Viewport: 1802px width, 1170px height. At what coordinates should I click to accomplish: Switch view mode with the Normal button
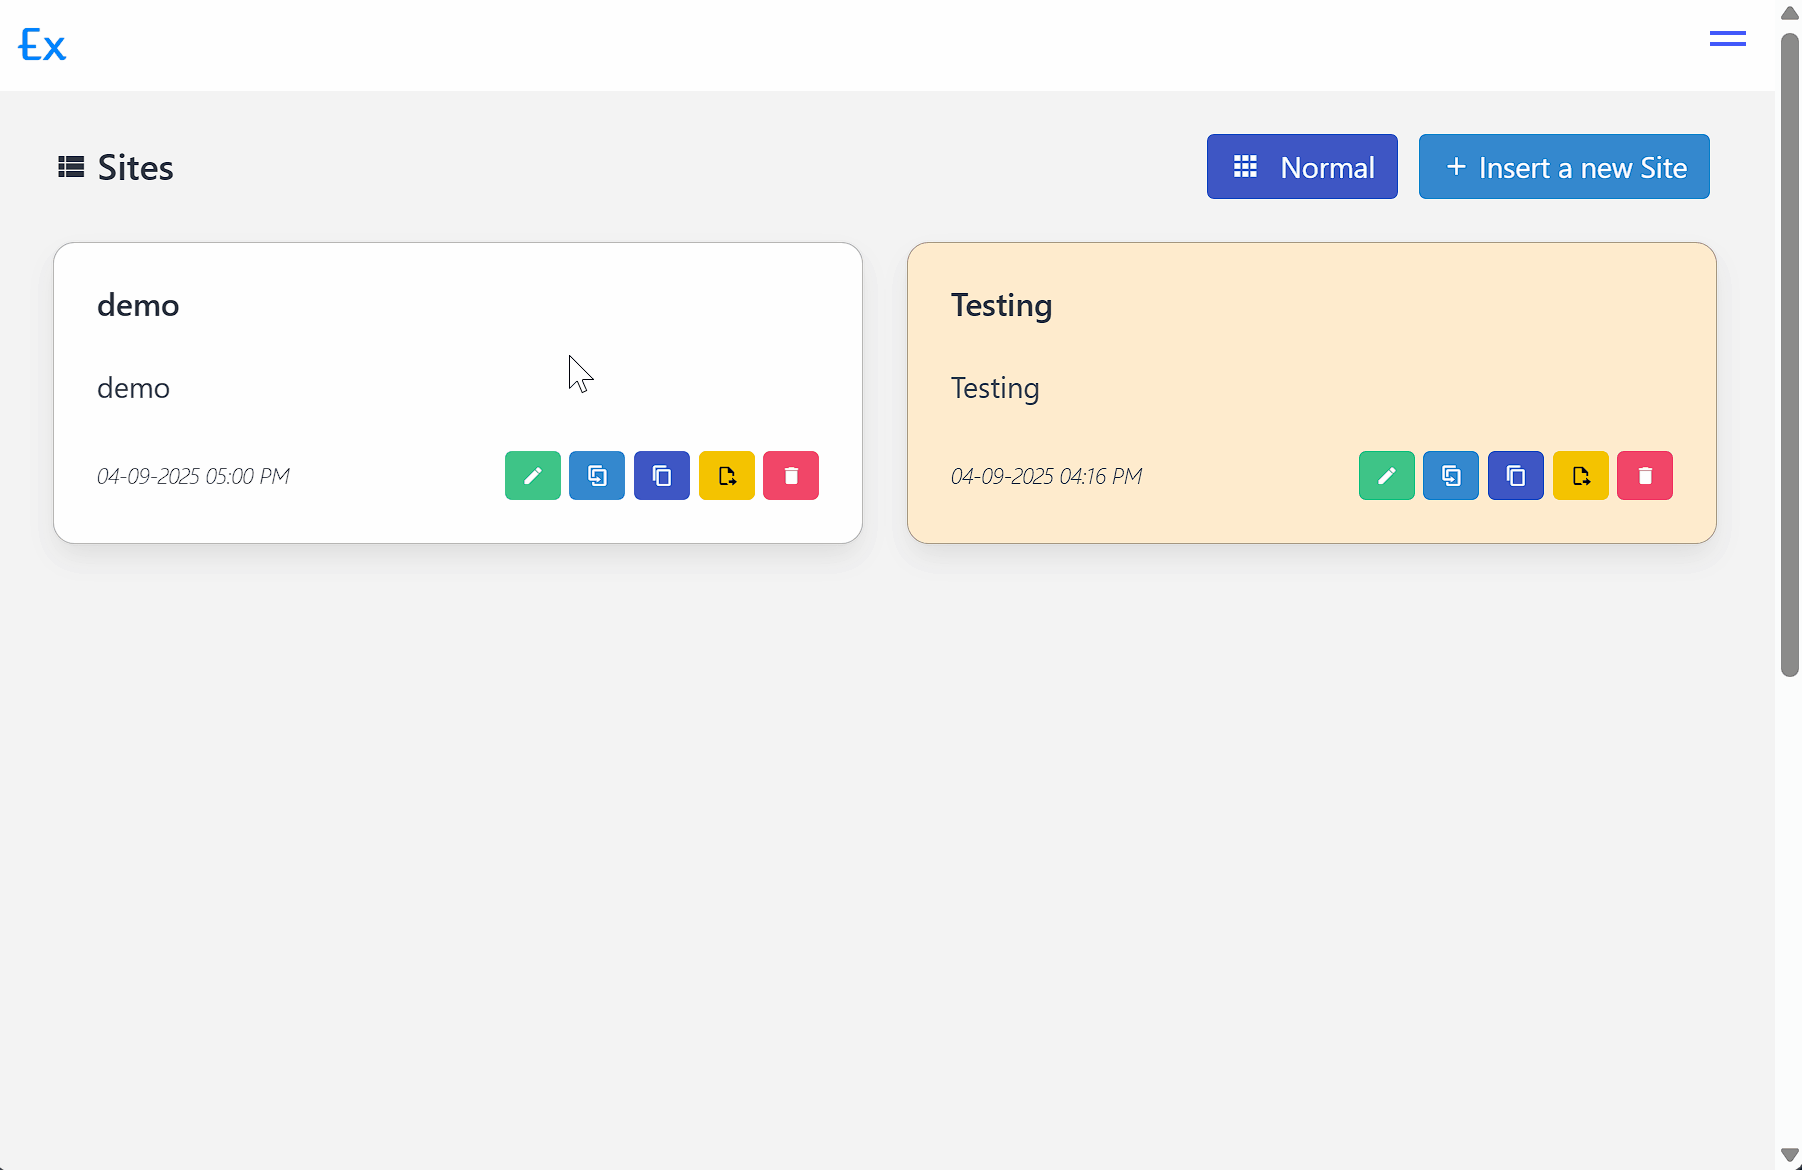click(1302, 166)
